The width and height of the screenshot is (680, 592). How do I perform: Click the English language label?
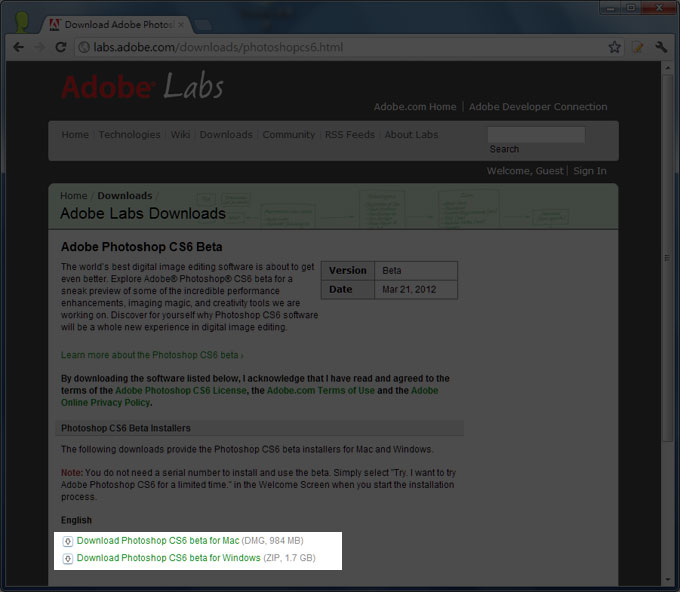click(76, 520)
